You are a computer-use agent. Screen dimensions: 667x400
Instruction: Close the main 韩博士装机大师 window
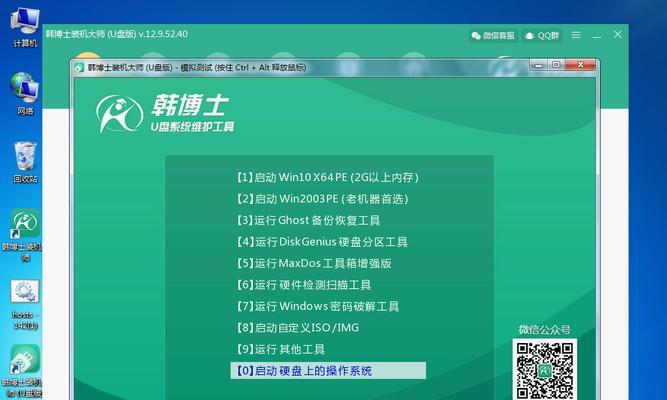pos(618,34)
